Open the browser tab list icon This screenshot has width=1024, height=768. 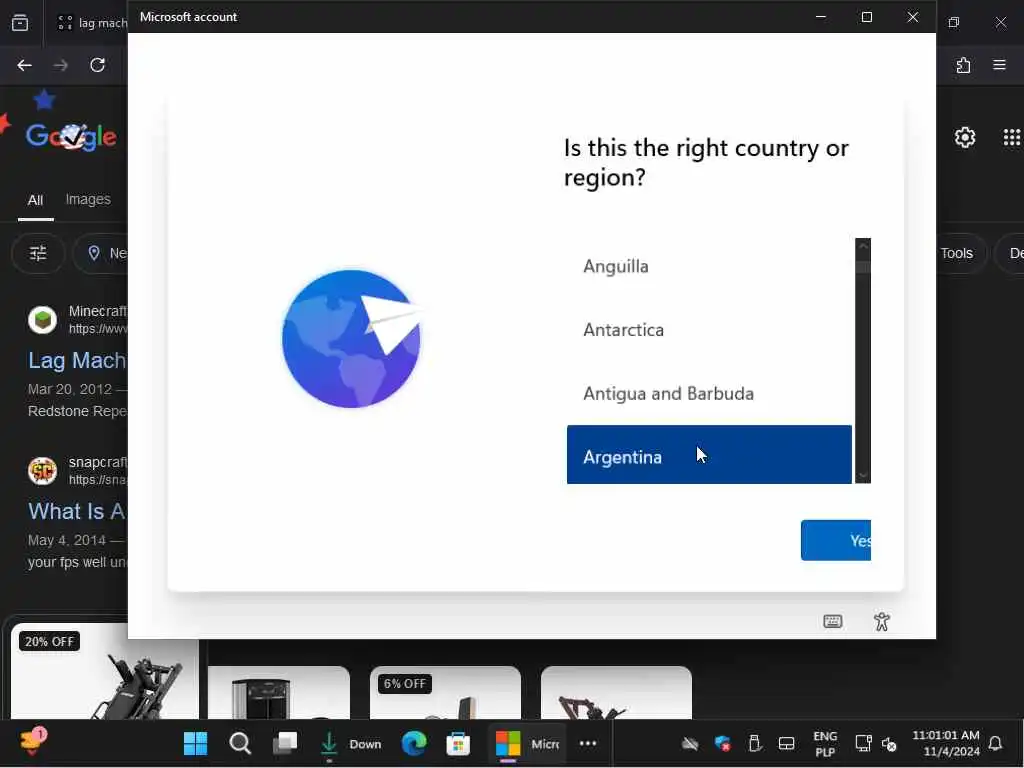tap(20, 22)
